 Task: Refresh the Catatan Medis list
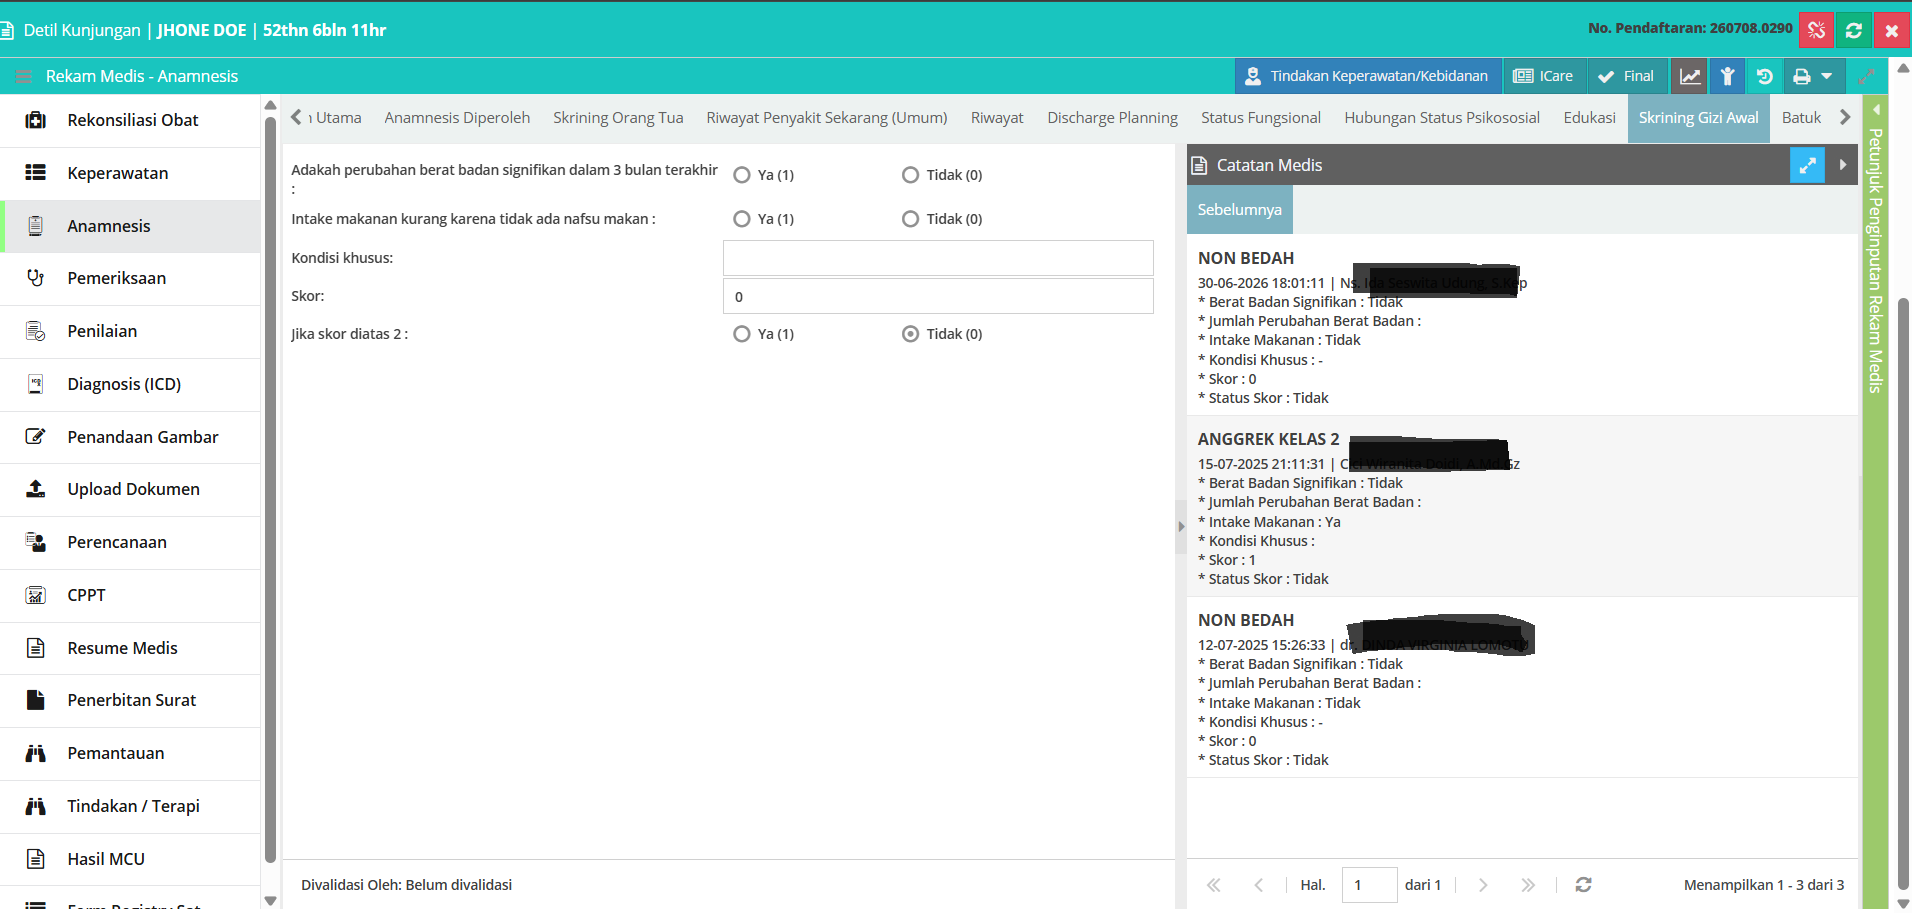tap(1583, 884)
